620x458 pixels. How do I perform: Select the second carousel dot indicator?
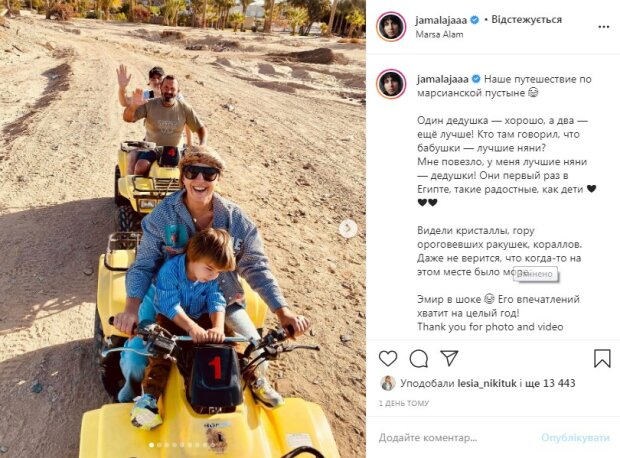click(x=159, y=445)
